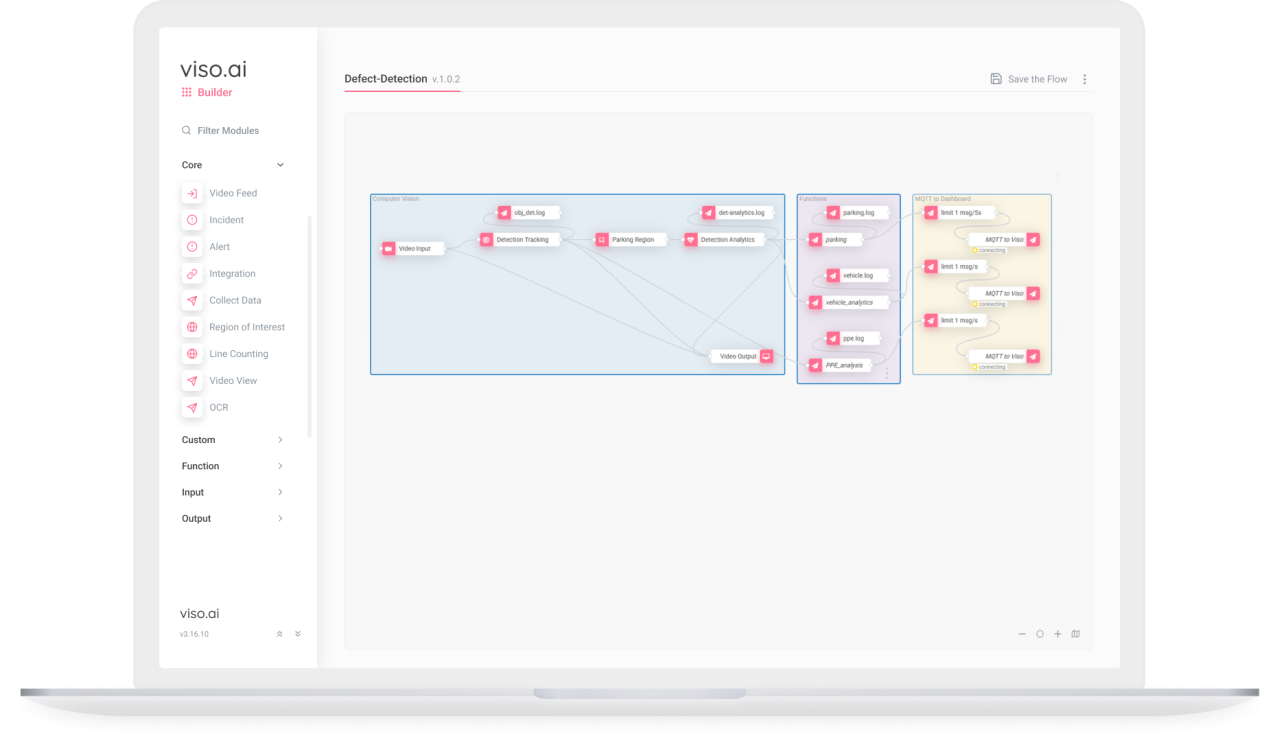Select the Video Feed module icon

point(192,193)
